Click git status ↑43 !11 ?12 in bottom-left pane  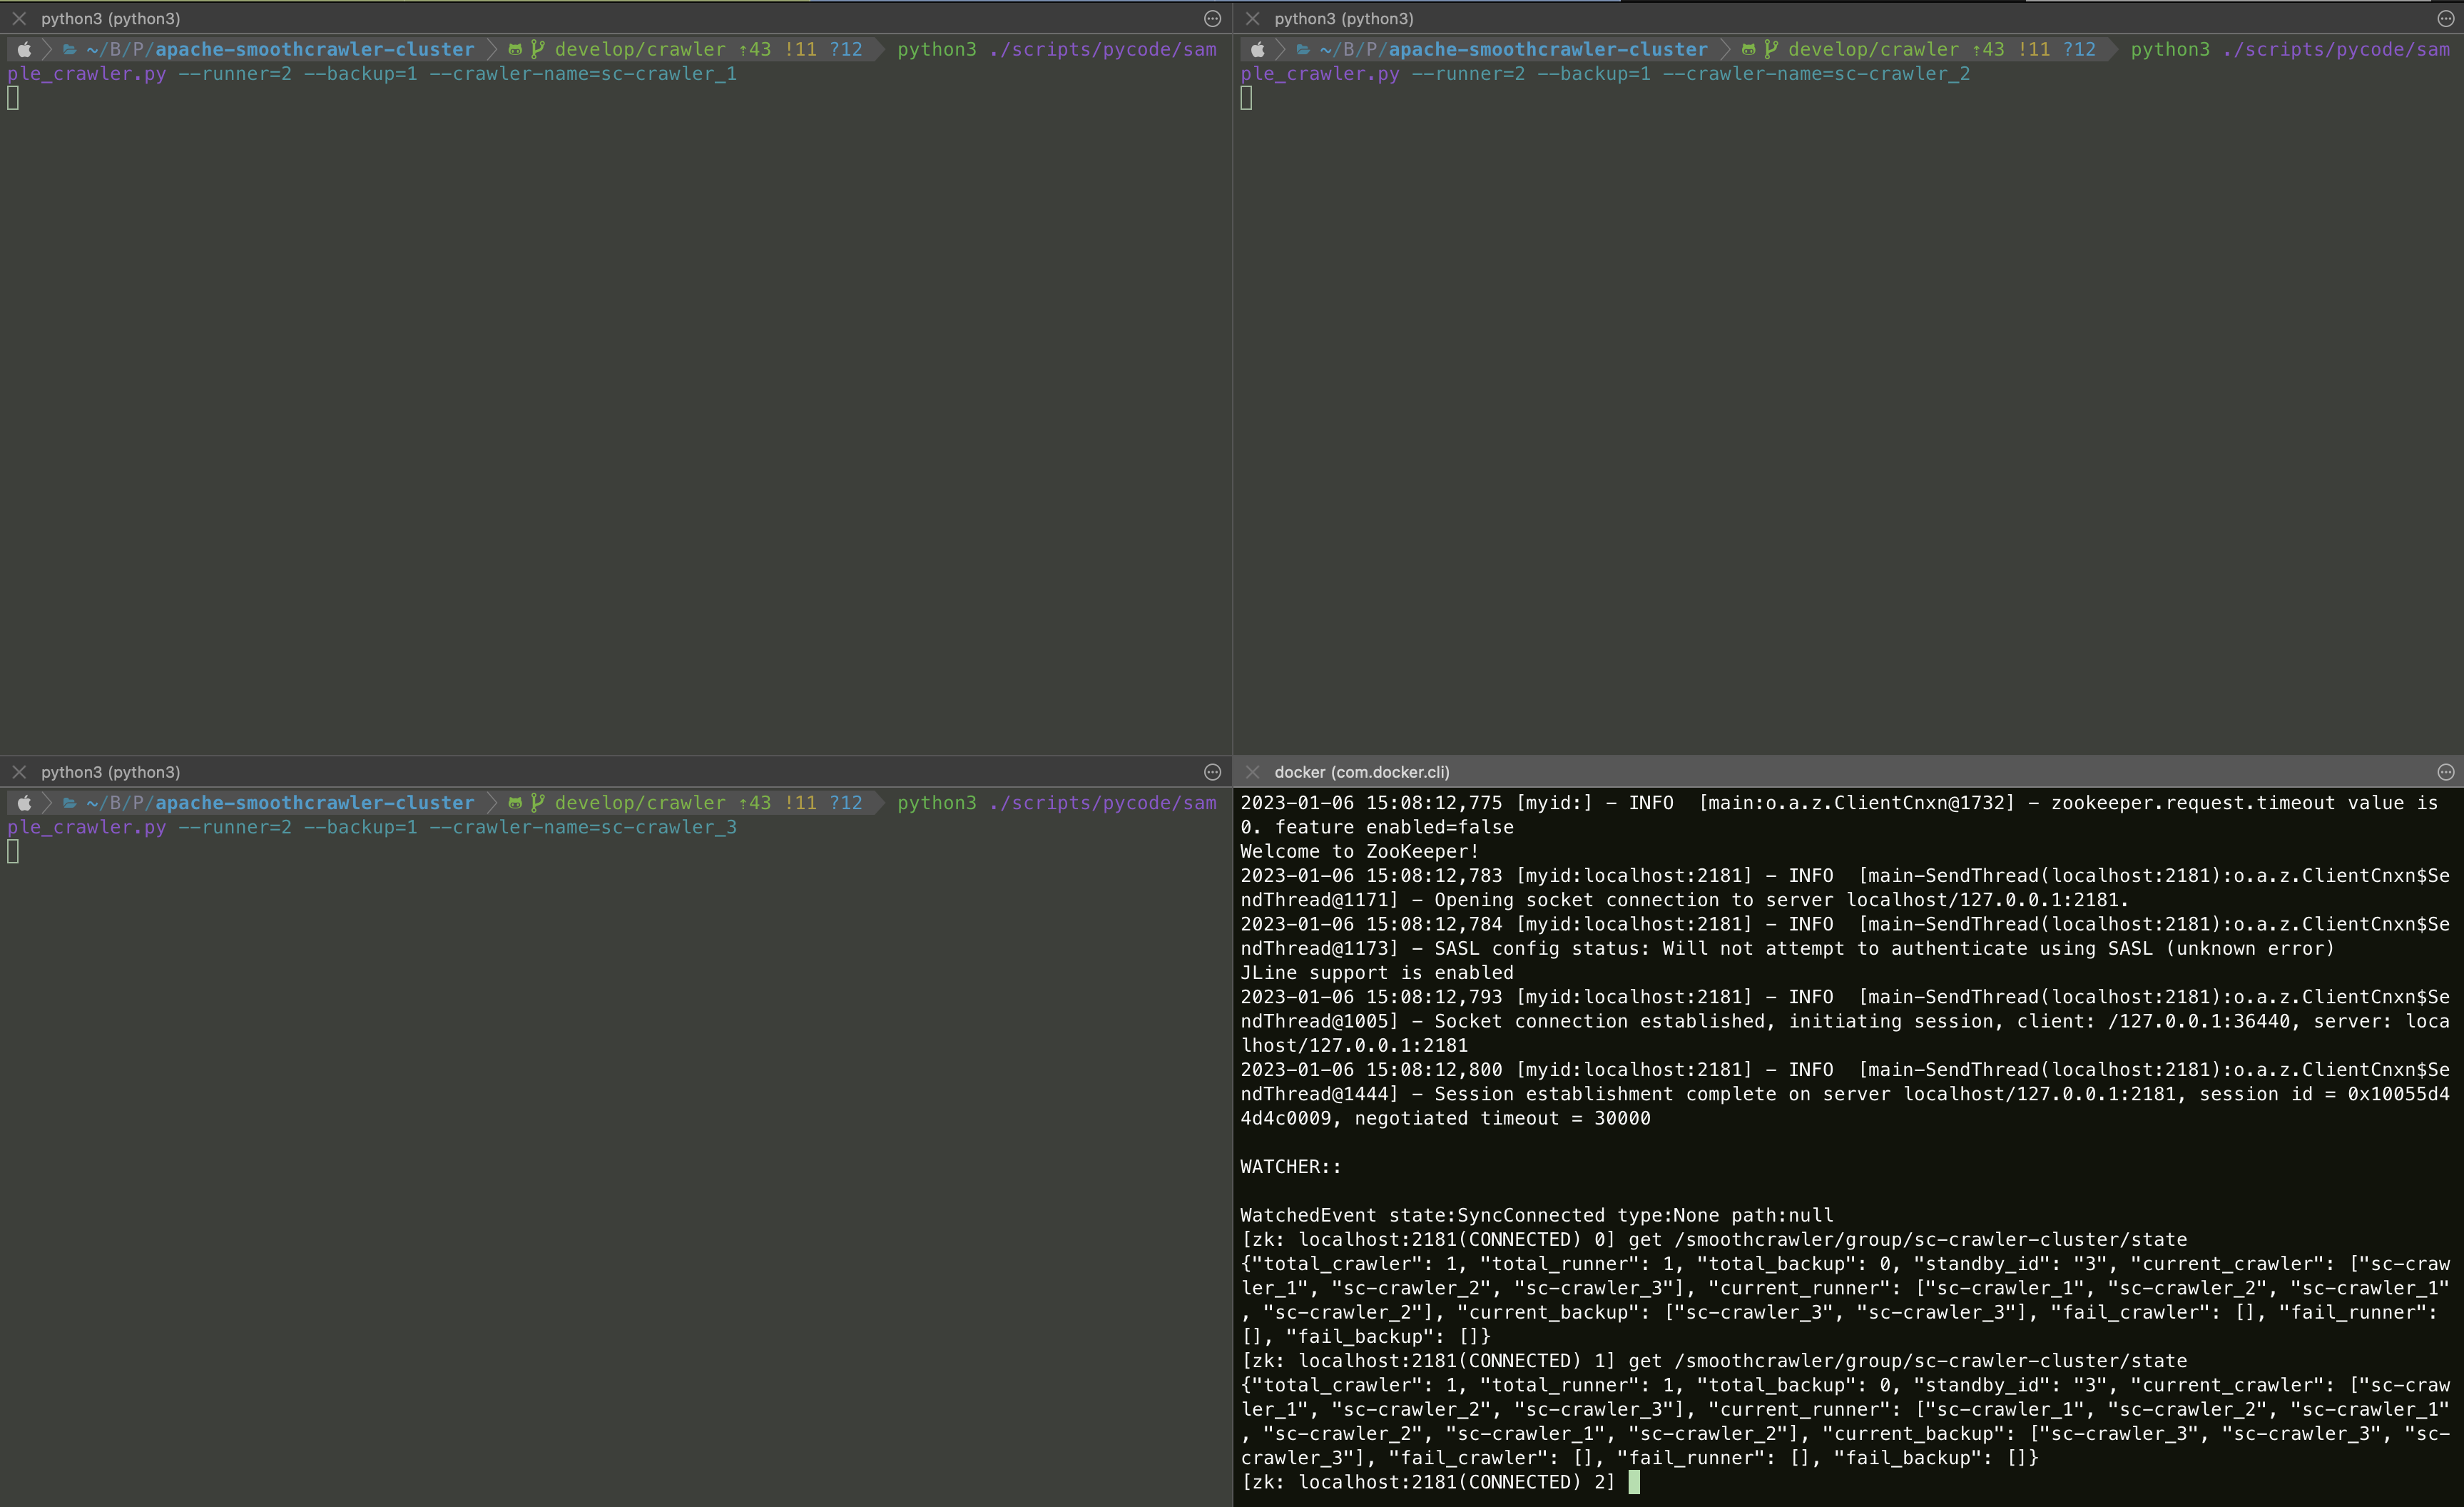pyautogui.click(x=800, y=803)
